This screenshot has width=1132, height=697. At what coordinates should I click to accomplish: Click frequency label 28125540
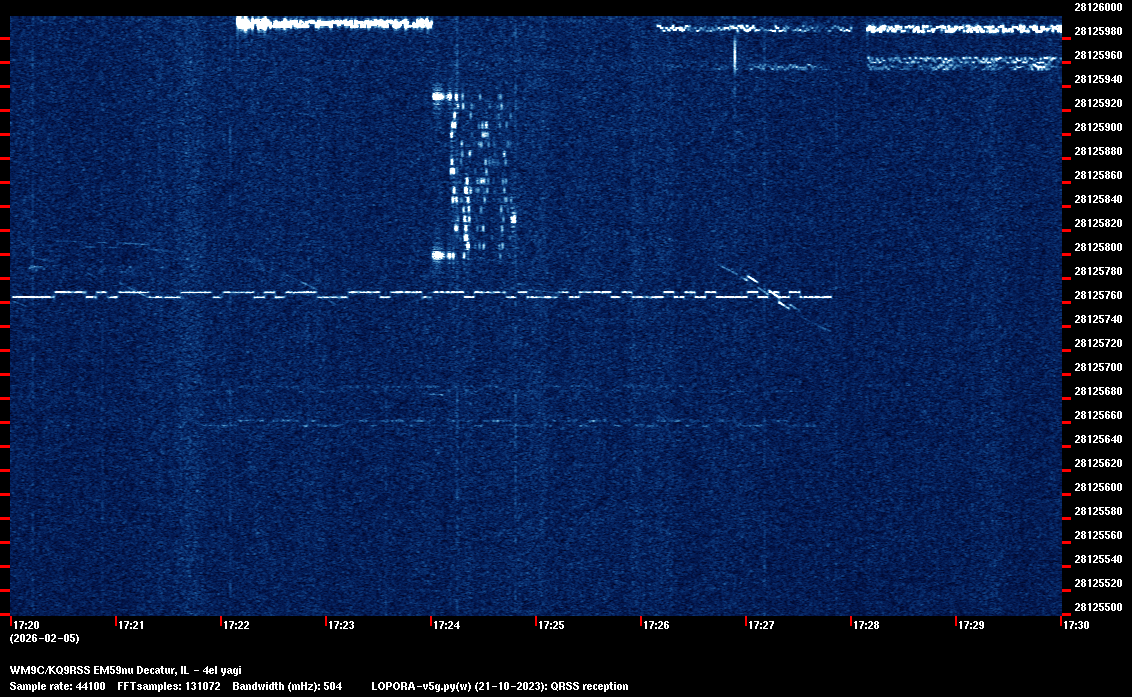[1098, 558]
